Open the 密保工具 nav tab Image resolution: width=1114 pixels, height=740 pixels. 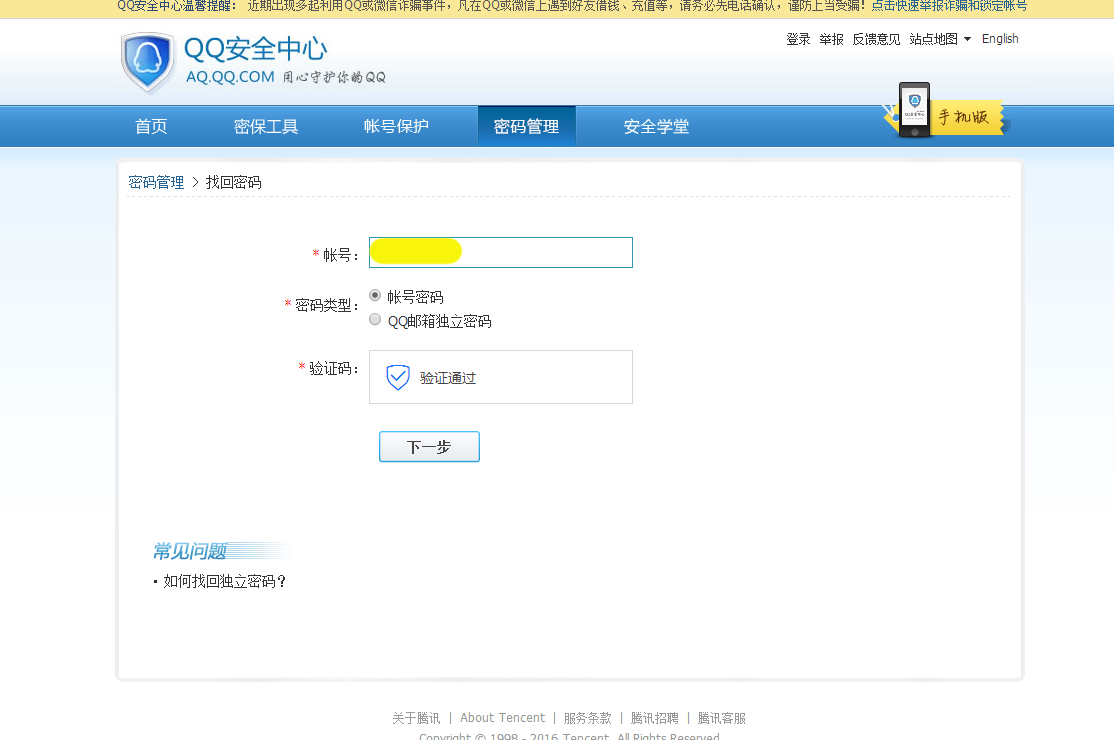(x=266, y=126)
